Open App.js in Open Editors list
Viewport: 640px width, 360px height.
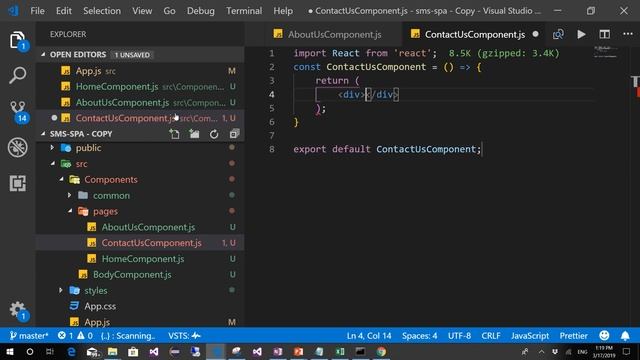(x=140, y=71)
